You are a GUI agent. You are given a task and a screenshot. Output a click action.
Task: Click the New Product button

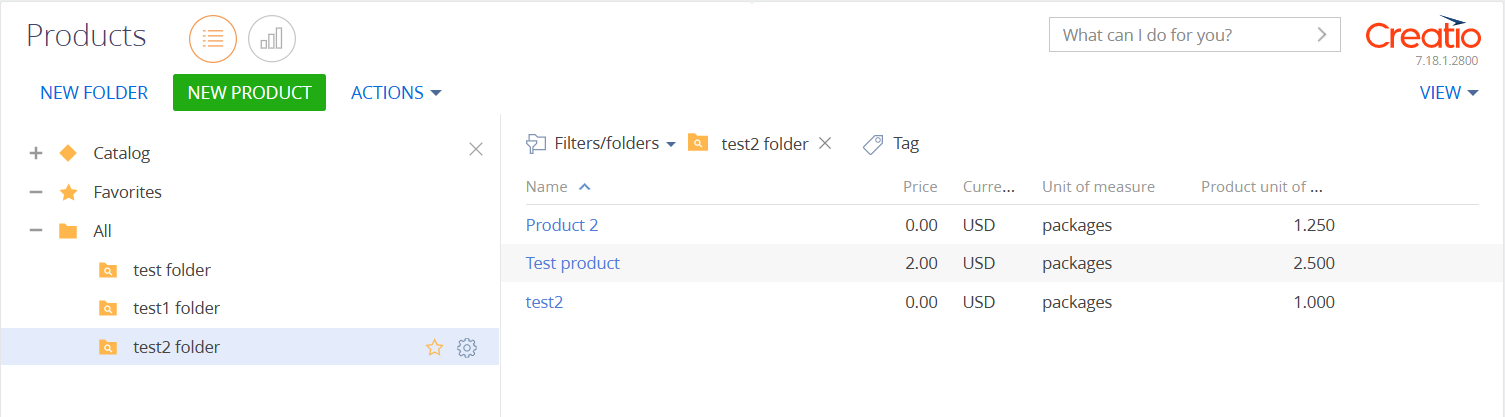[x=249, y=92]
